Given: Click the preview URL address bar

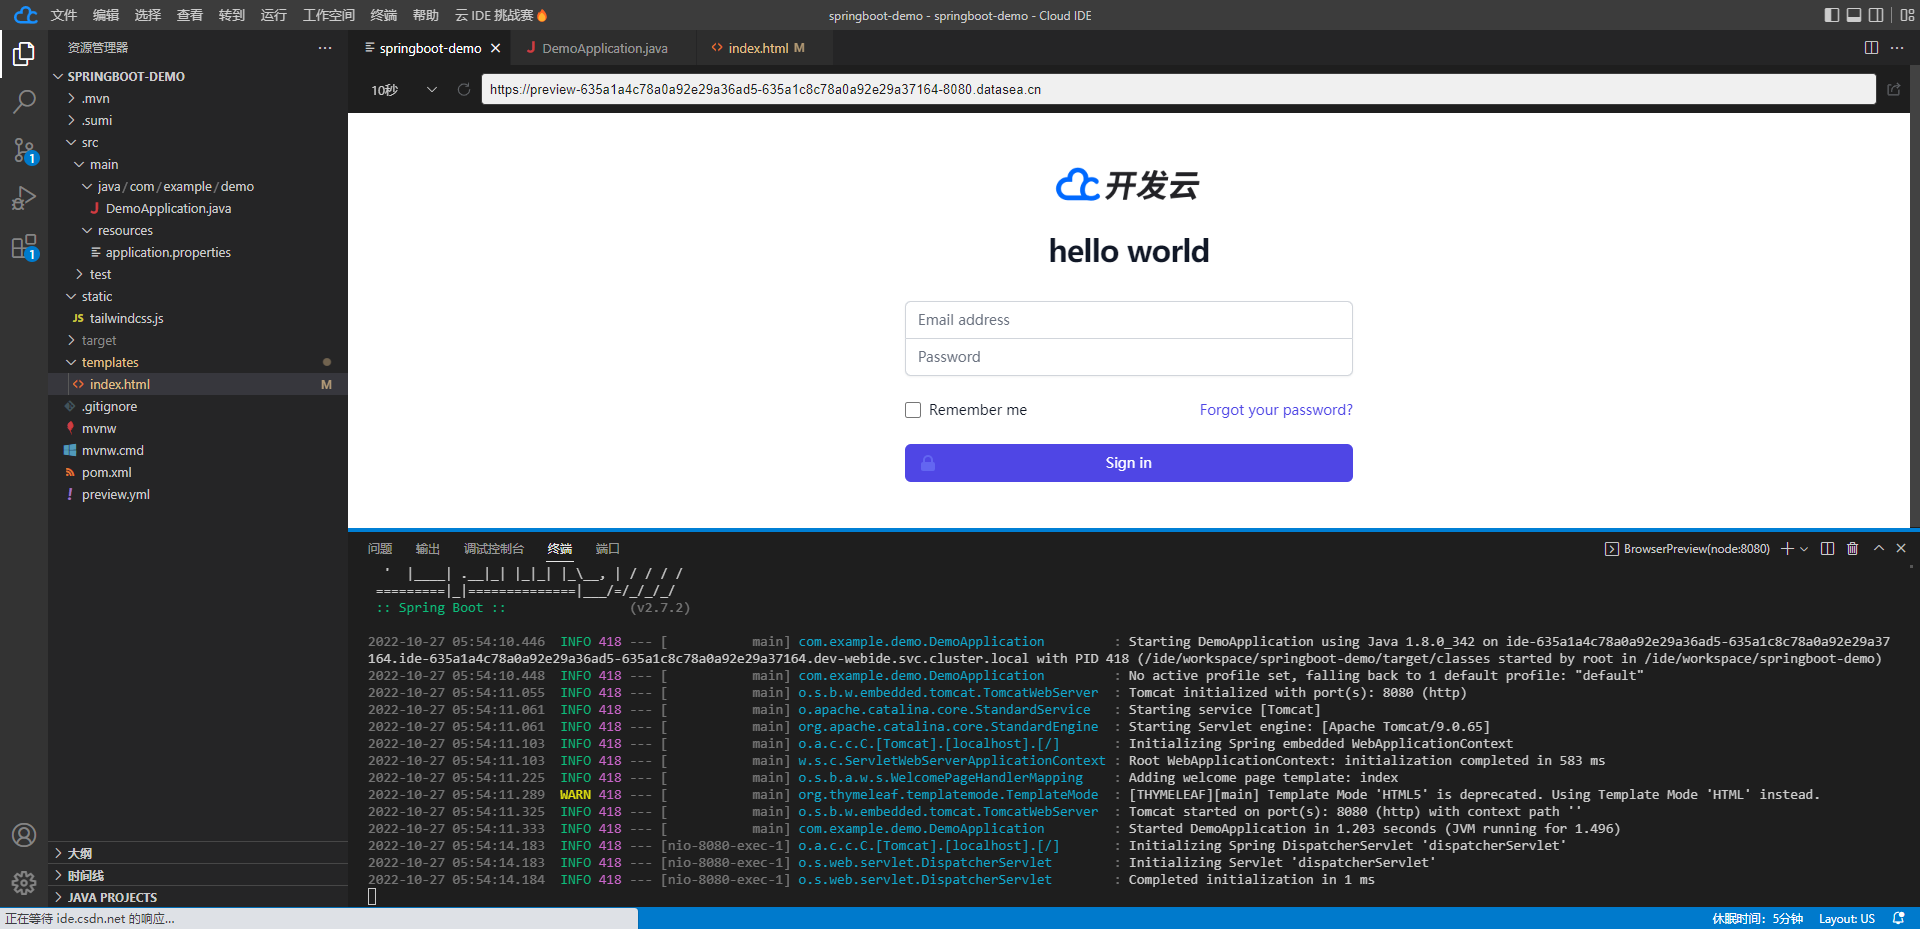Looking at the screenshot, I should (x=1178, y=89).
